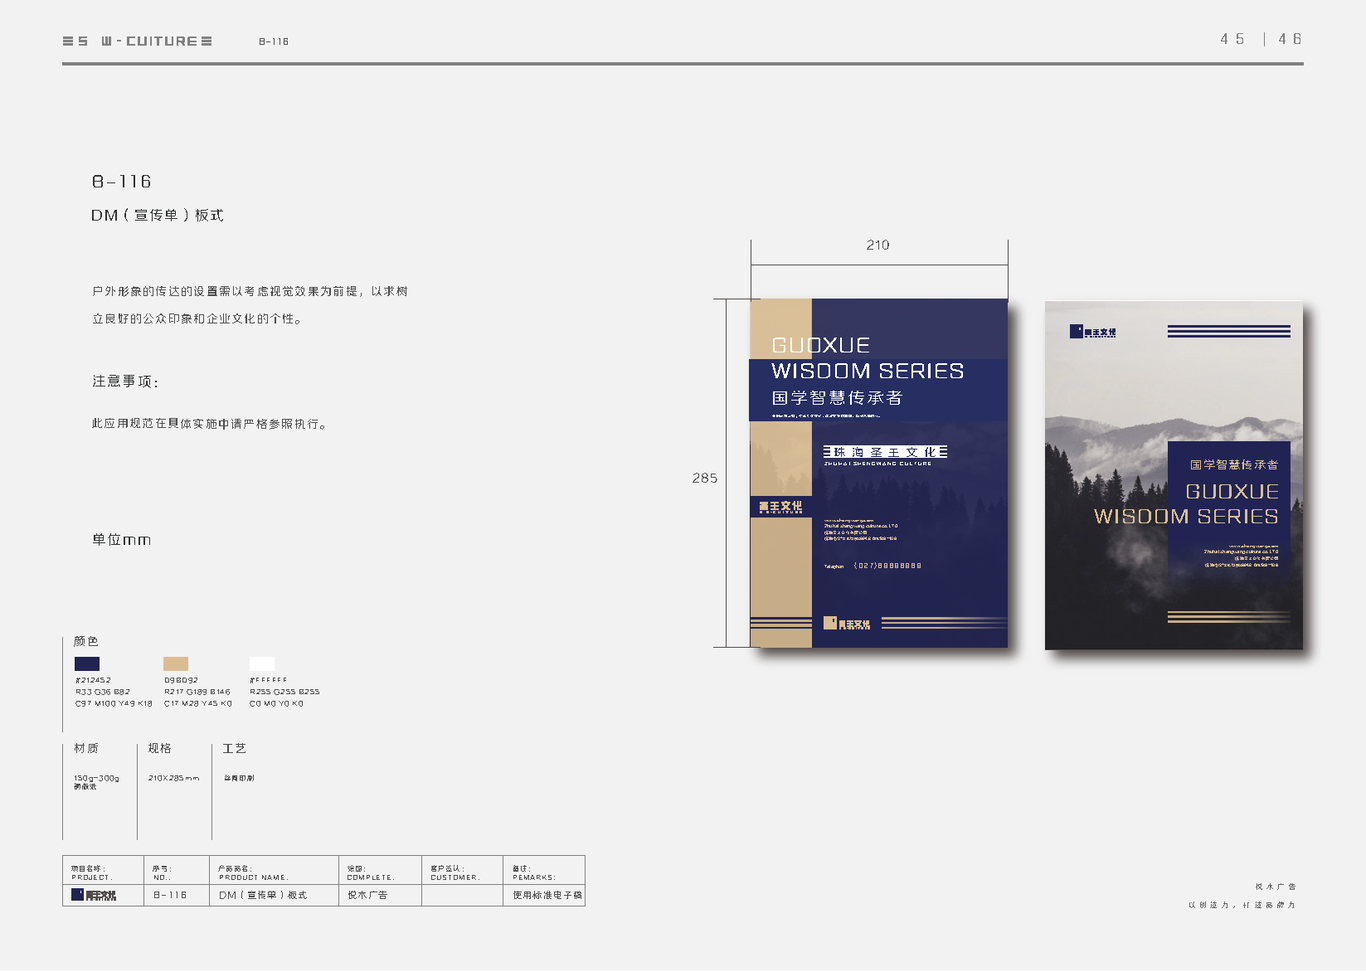1366x972 pixels.
Task: Click the 210X285mm size value
Action: point(174,778)
